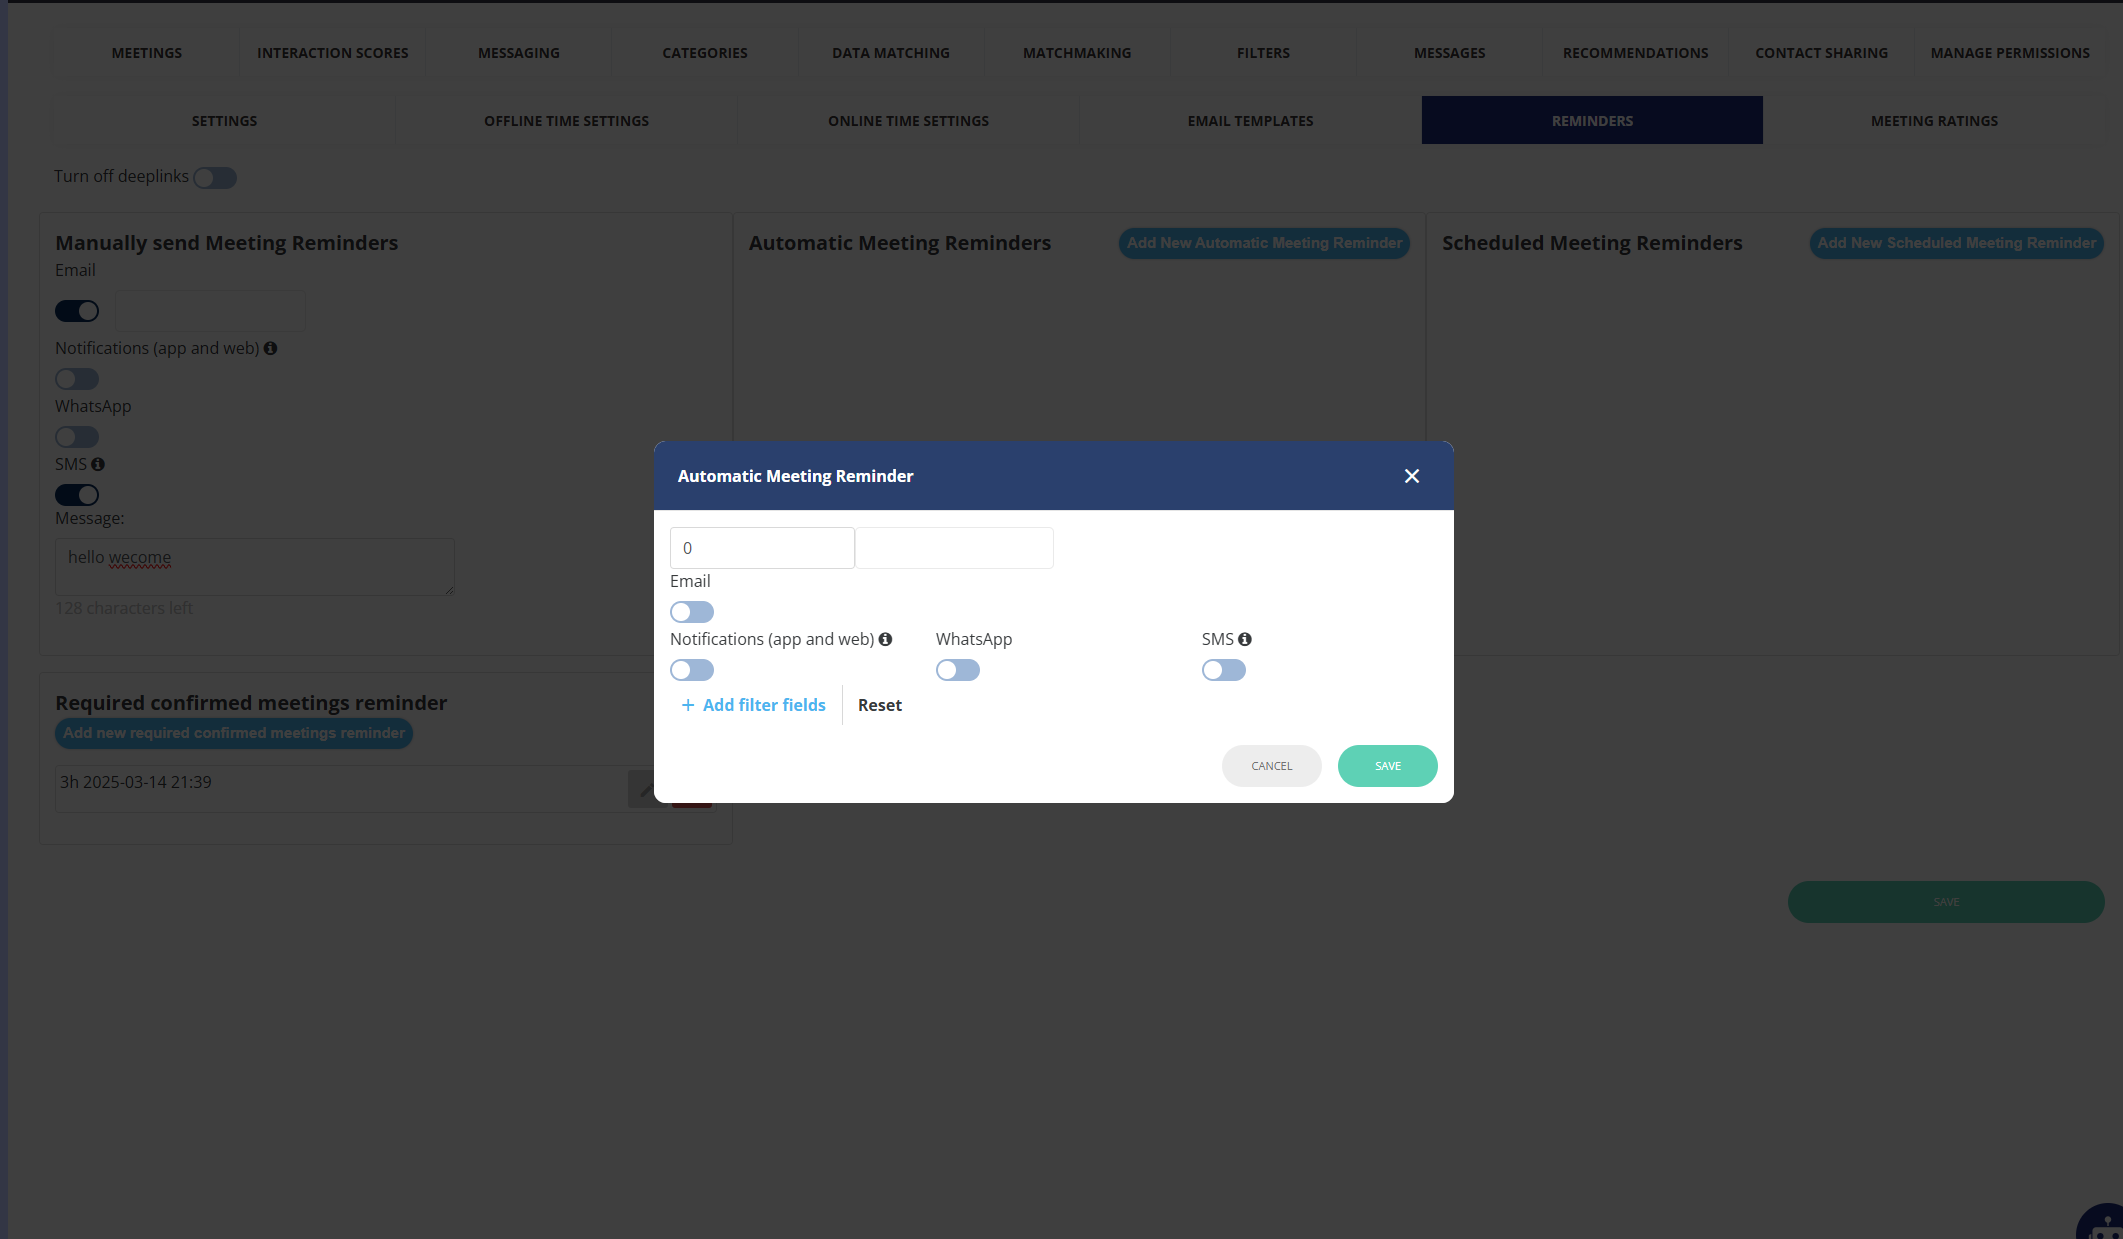Click info icon next to dialog Notifications label
This screenshot has height=1239, width=2123.
click(885, 639)
